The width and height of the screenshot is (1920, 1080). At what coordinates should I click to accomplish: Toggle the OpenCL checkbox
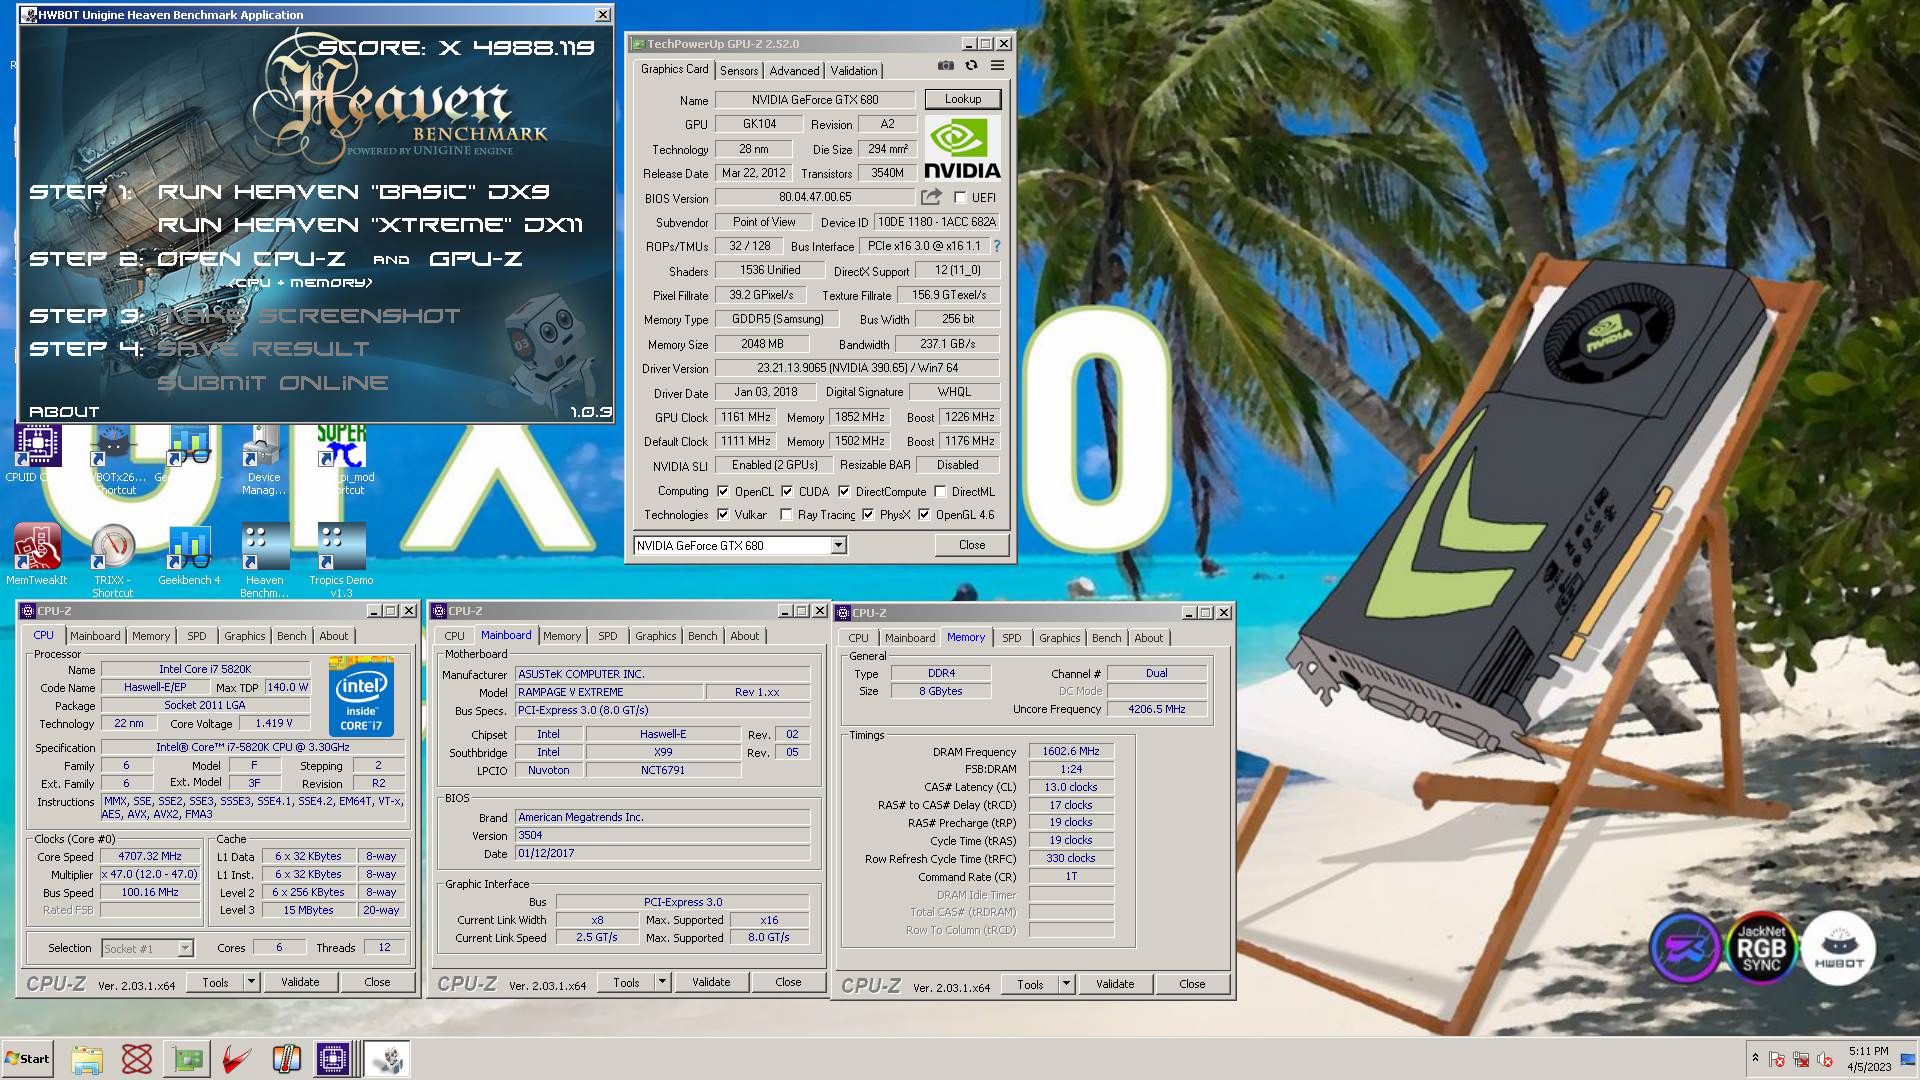click(x=723, y=492)
